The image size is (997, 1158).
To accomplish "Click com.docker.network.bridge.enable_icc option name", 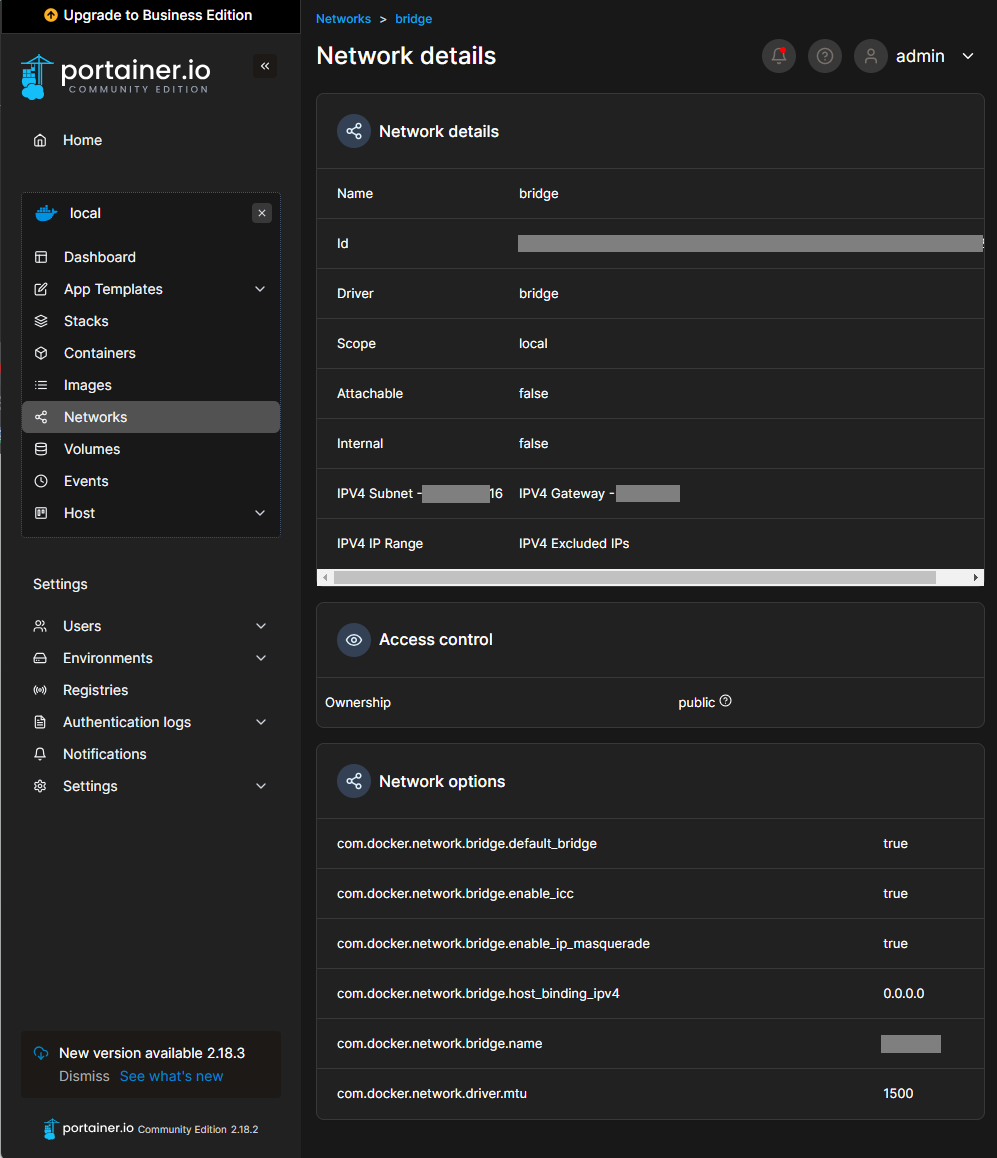I will [x=456, y=894].
